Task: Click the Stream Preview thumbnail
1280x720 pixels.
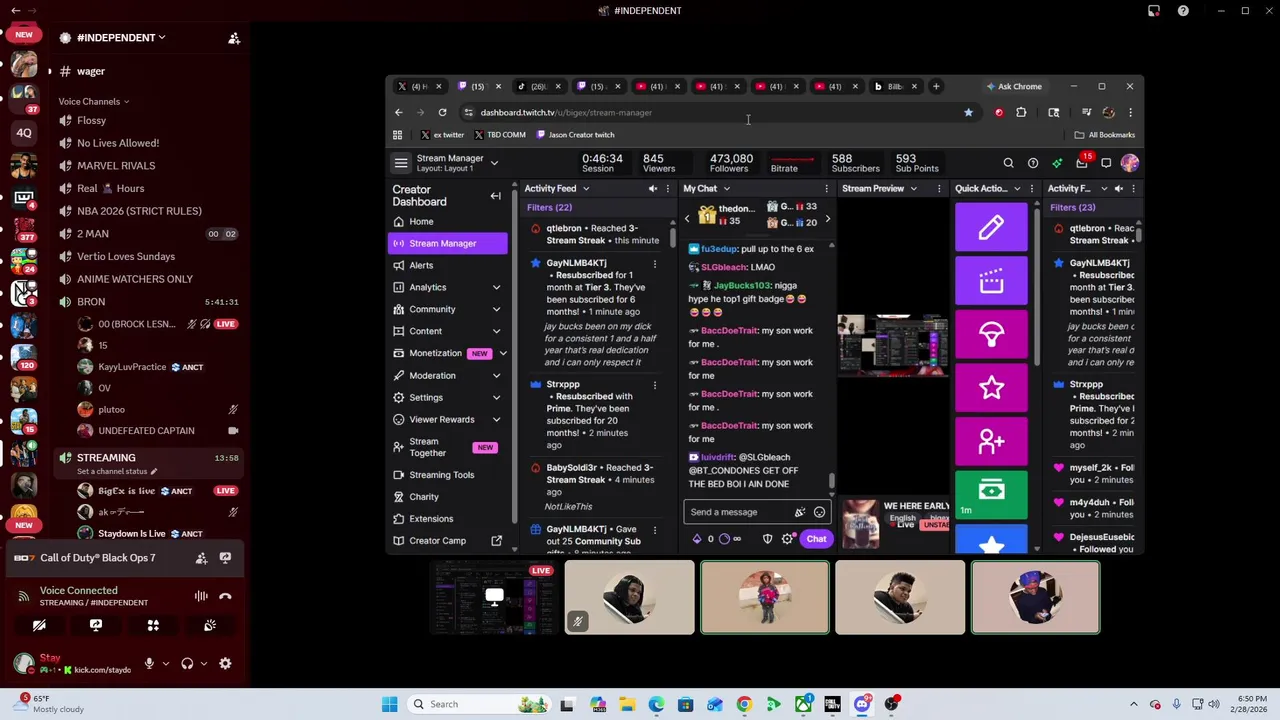Action: tap(893, 346)
